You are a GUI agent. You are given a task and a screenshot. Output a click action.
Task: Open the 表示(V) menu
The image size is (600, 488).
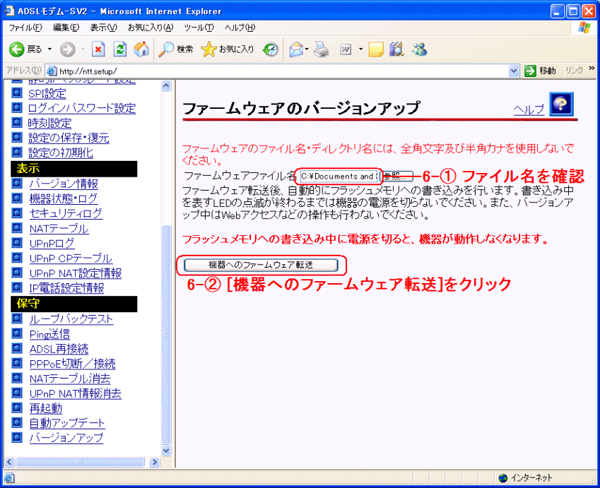click(103, 28)
